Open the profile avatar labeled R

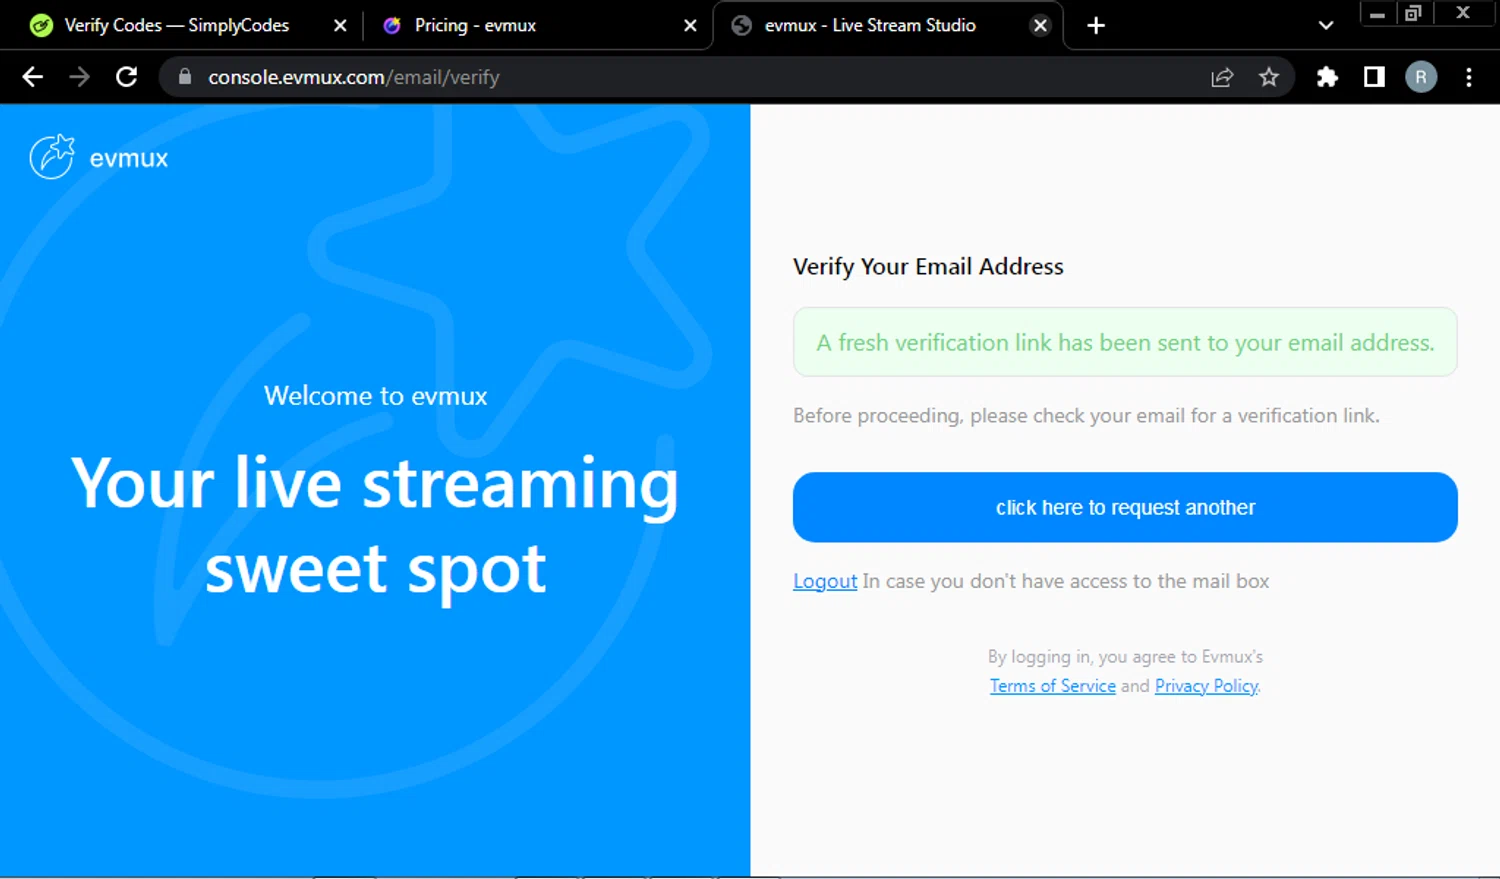point(1421,77)
